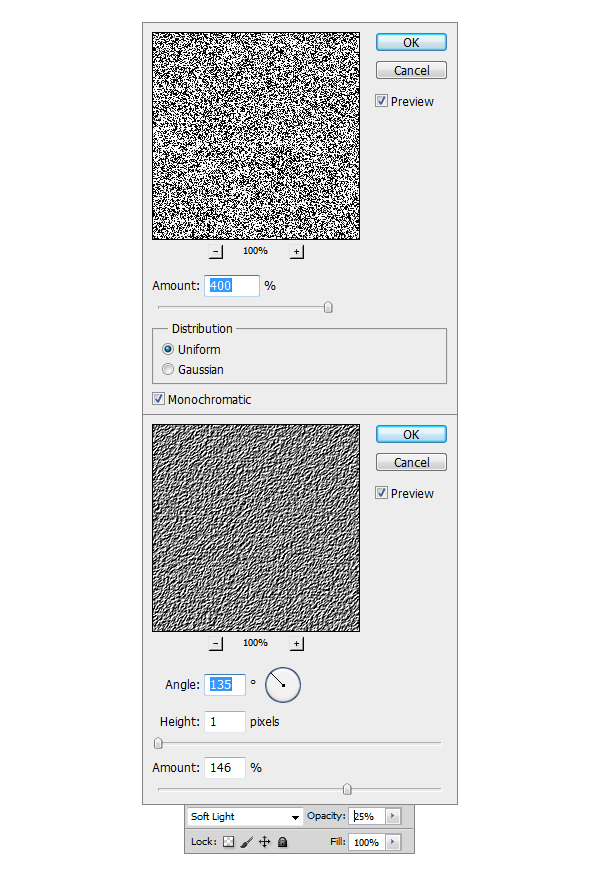Viewport: 600px width, 880px height.
Task: Click the Emboss Amount field showing 146
Action: point(225,767)
